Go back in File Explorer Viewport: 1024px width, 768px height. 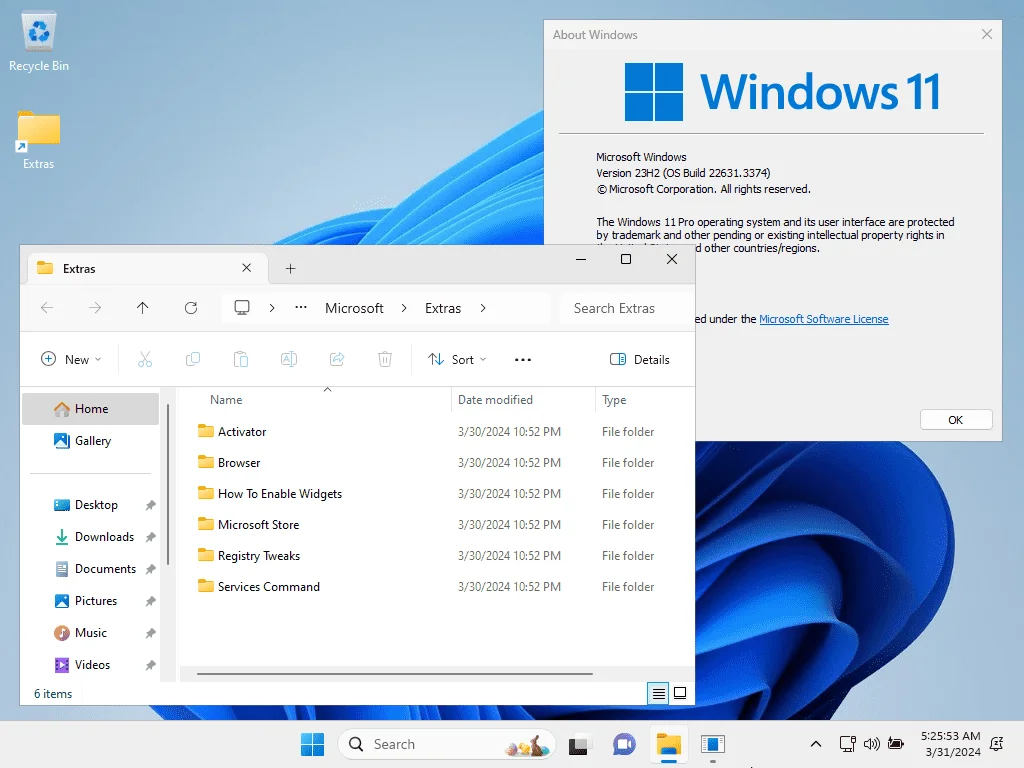point(47,308)
